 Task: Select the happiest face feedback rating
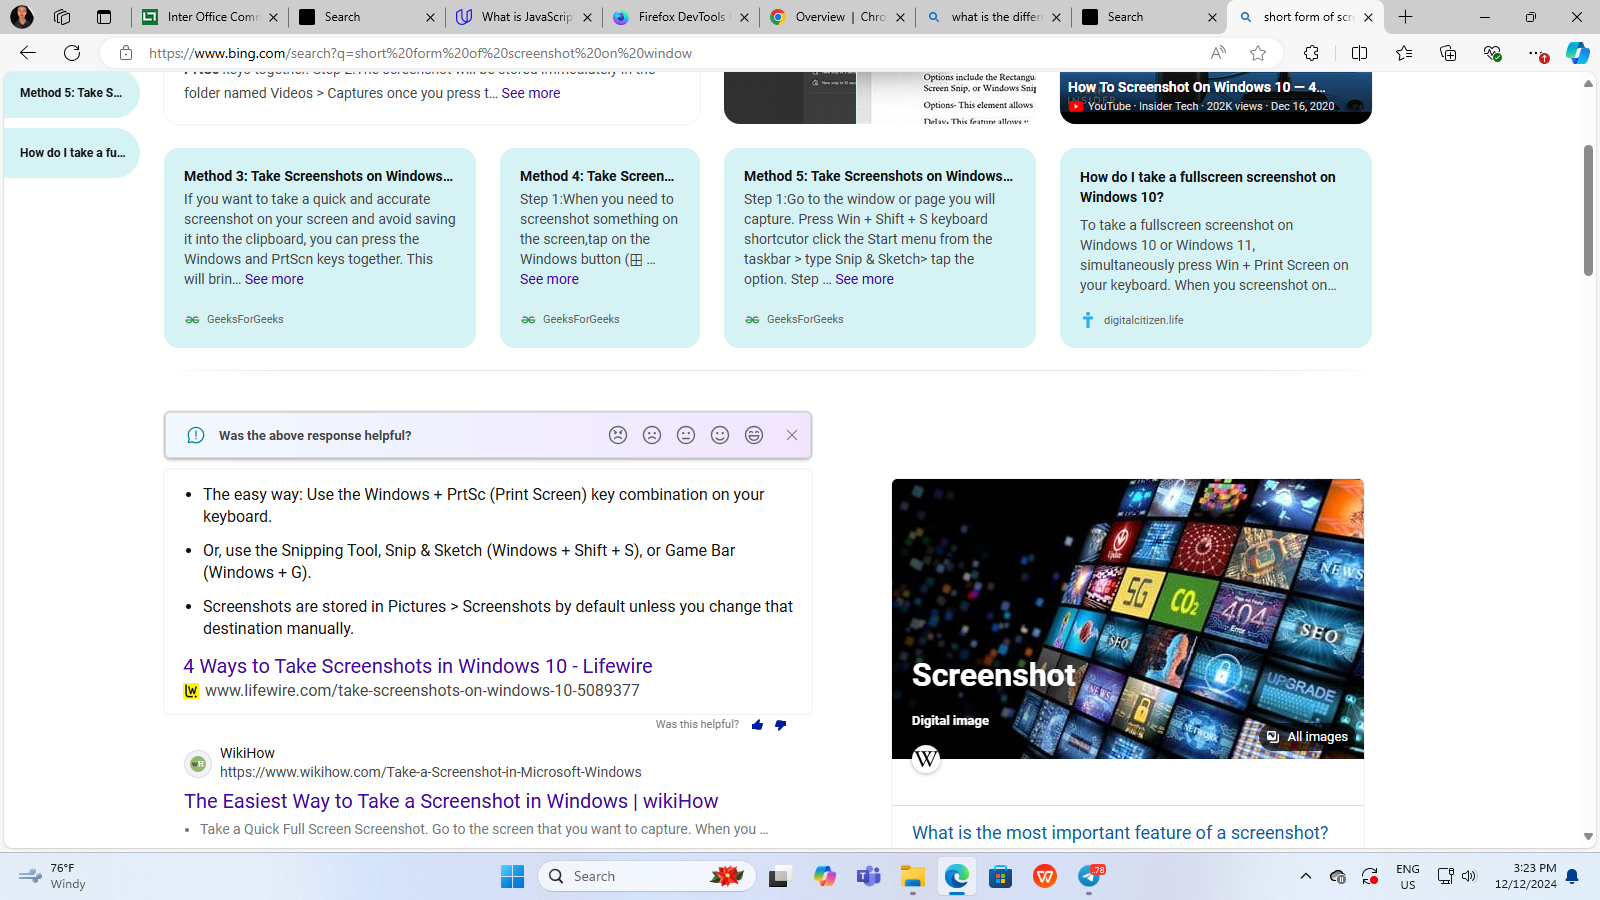pyautogui.click(x=754, y=435)
